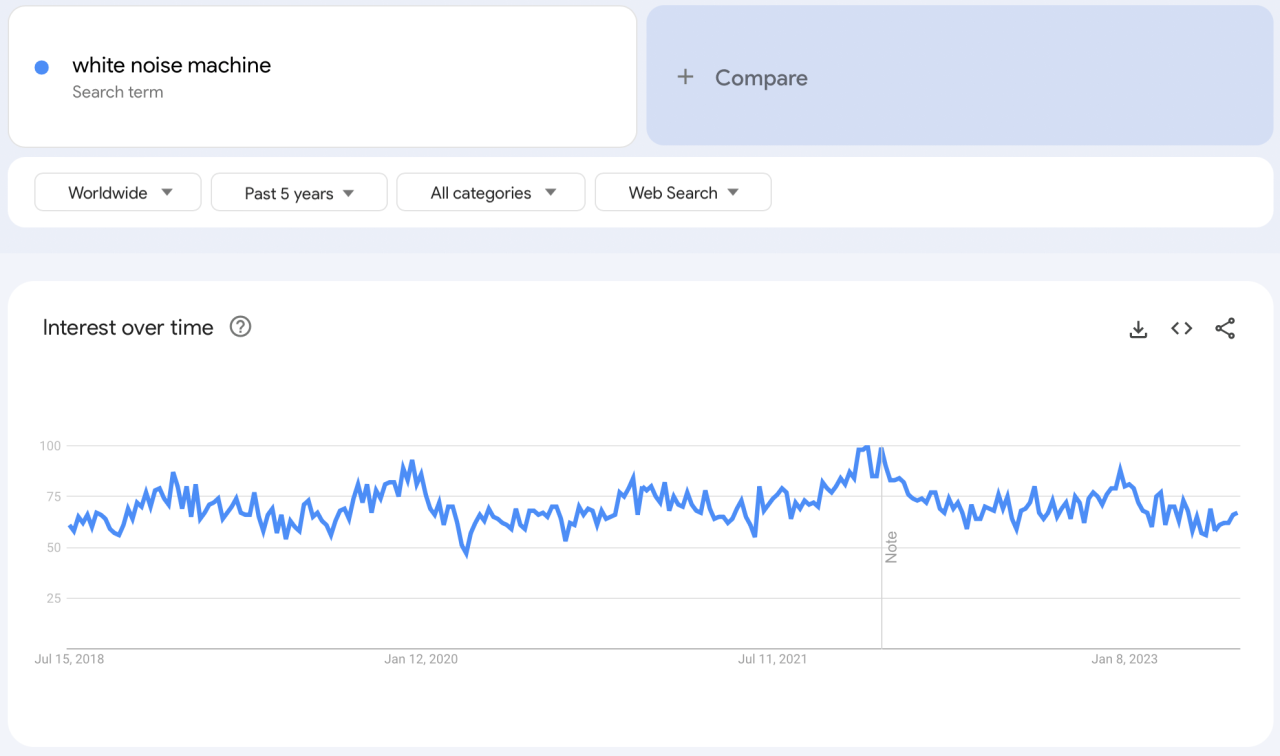This screenshot has width=1280, height=756.
Task: Click the plus icon to add comparison term
Action: [685, 77]
